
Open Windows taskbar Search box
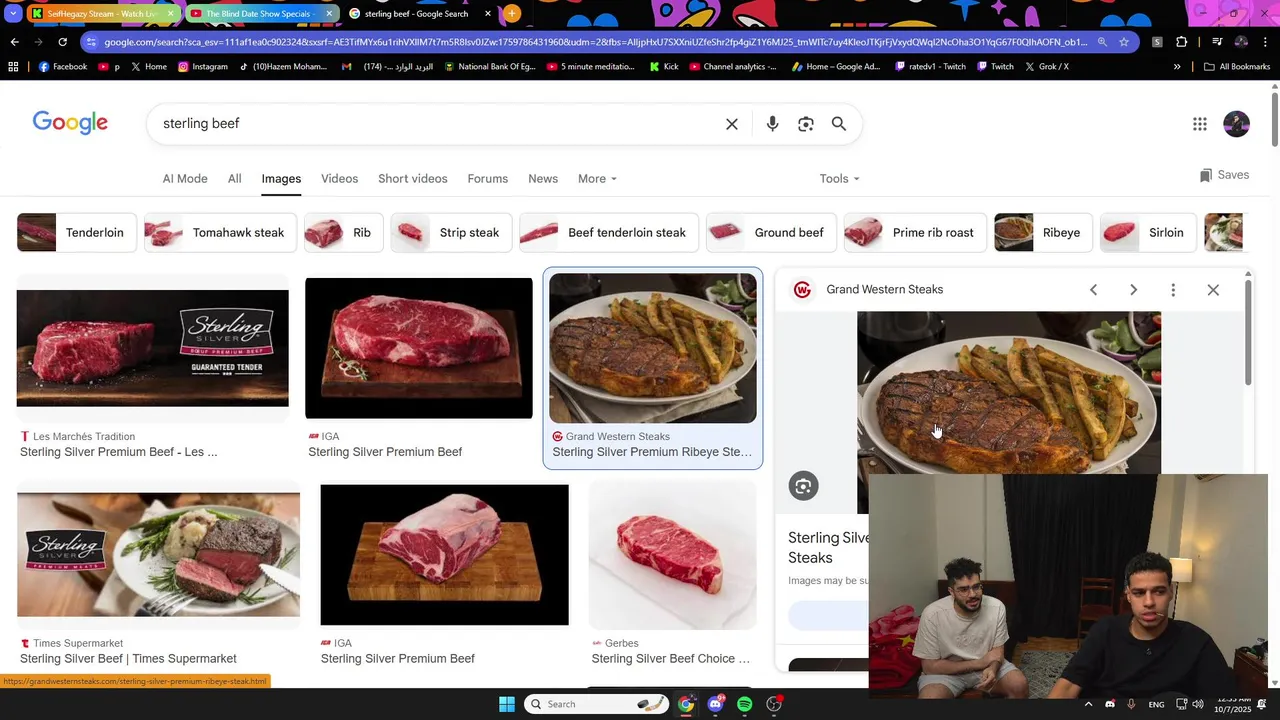[x=597, y=704]
